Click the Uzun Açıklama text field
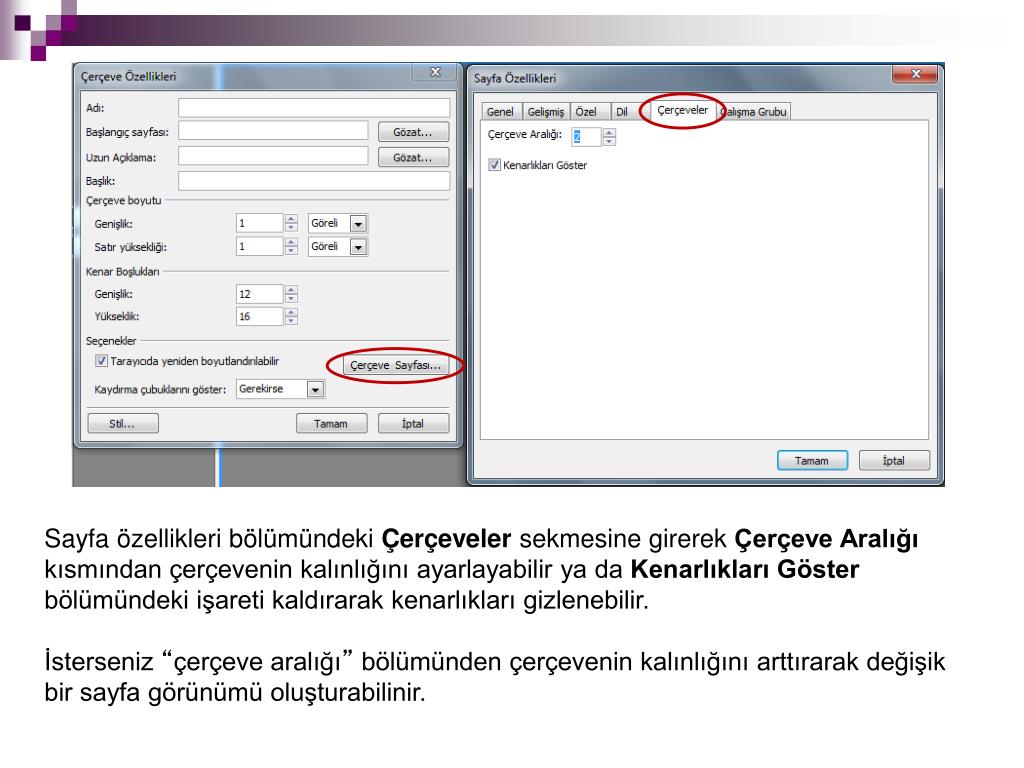The height and width of the screenshot is (768, 1024). [273, 157]
